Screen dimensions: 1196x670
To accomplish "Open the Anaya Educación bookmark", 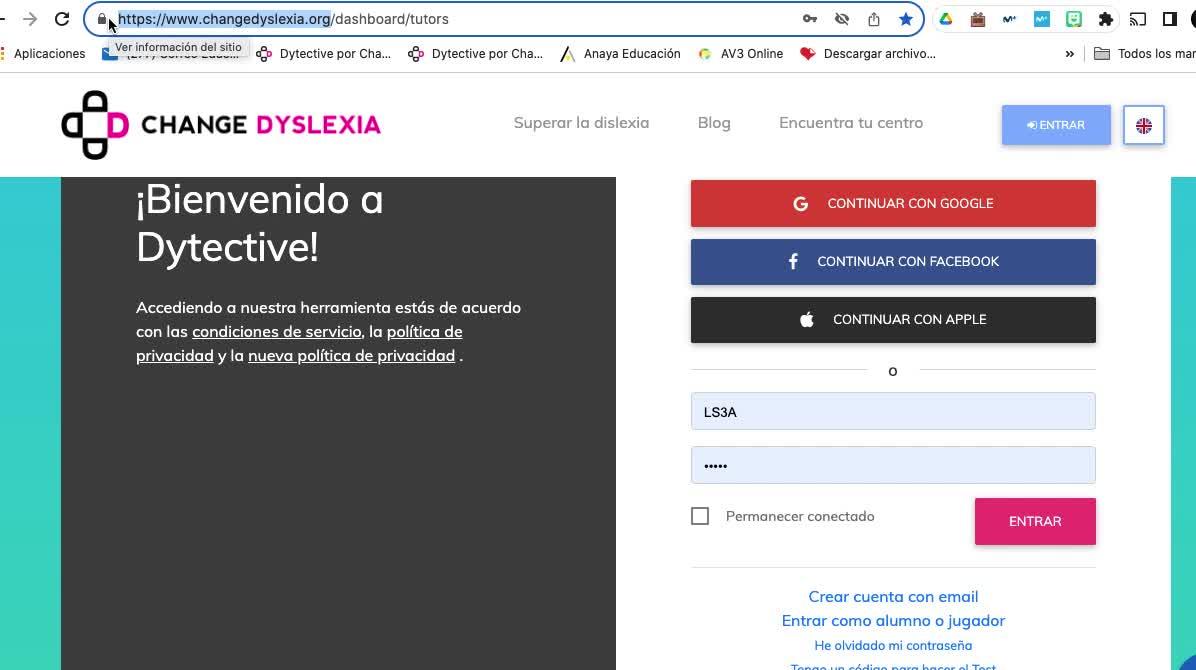I will 620,53.
